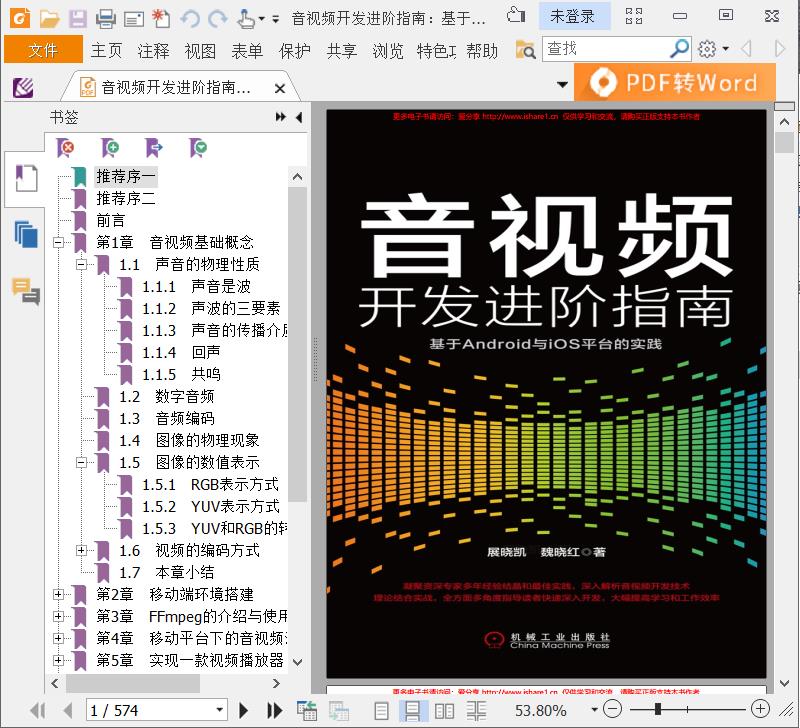Open the Comments panel icon
The width and height of the screenshot is (800, 728).
(x=26, y=291)
